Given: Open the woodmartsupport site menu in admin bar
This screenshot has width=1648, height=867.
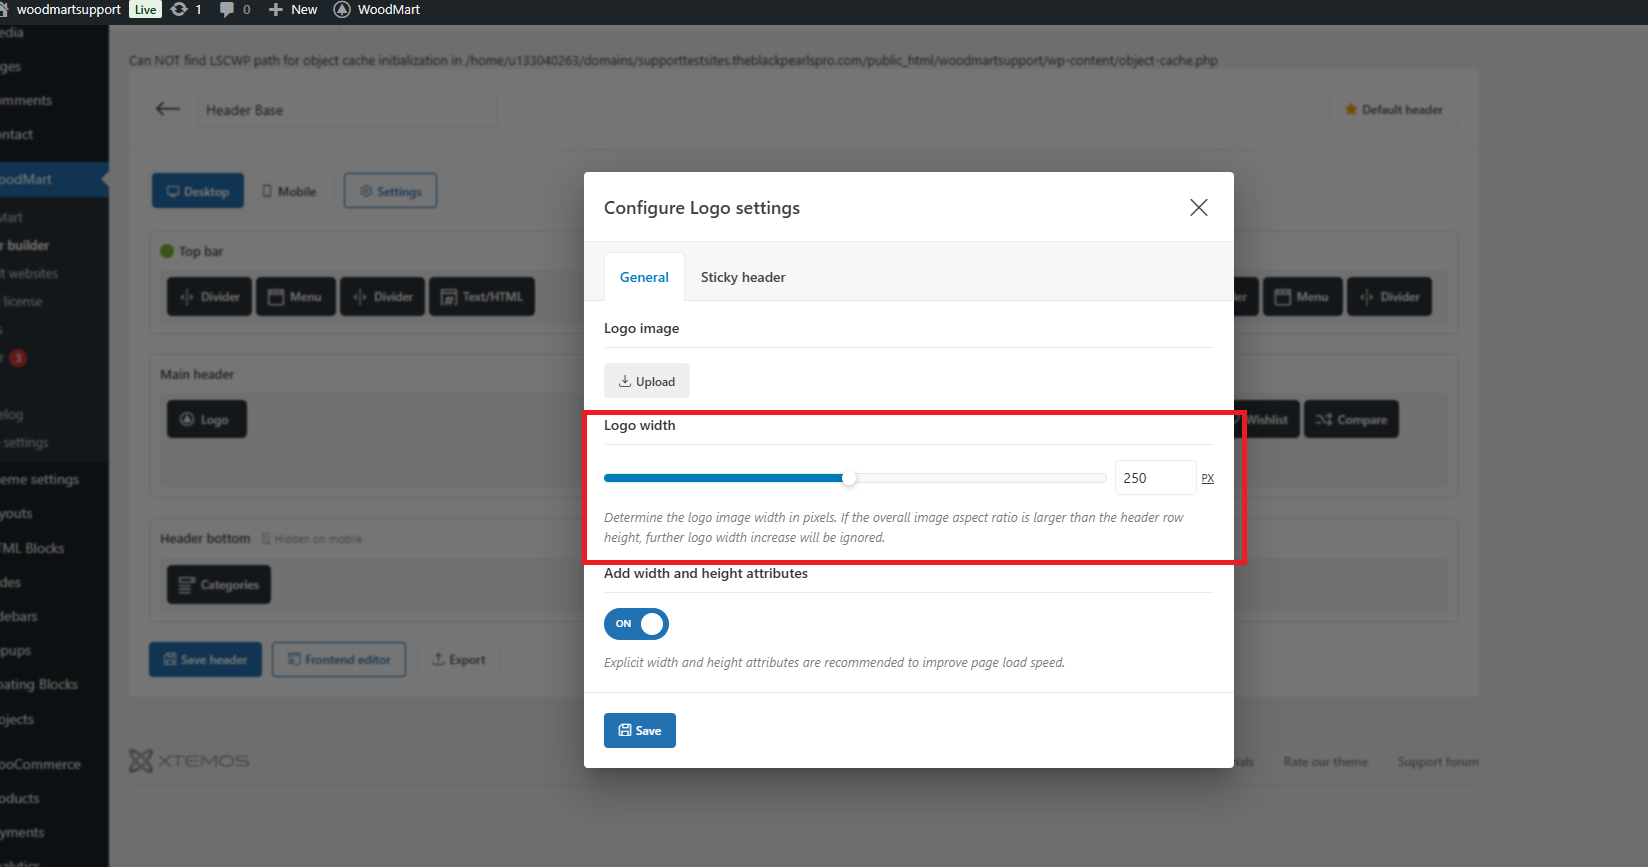Looking at the screenshot, I should point(62,10).
